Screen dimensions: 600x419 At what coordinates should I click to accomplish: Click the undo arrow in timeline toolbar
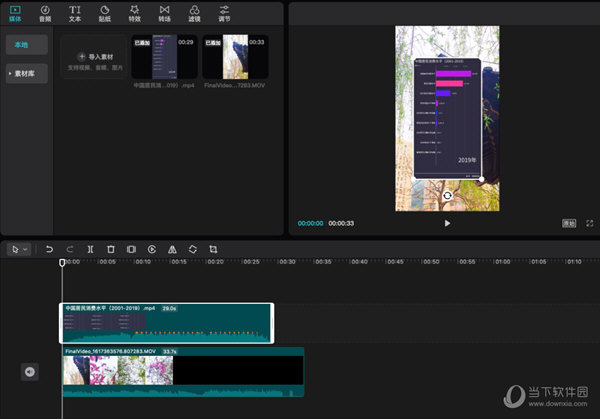point(49,249)
